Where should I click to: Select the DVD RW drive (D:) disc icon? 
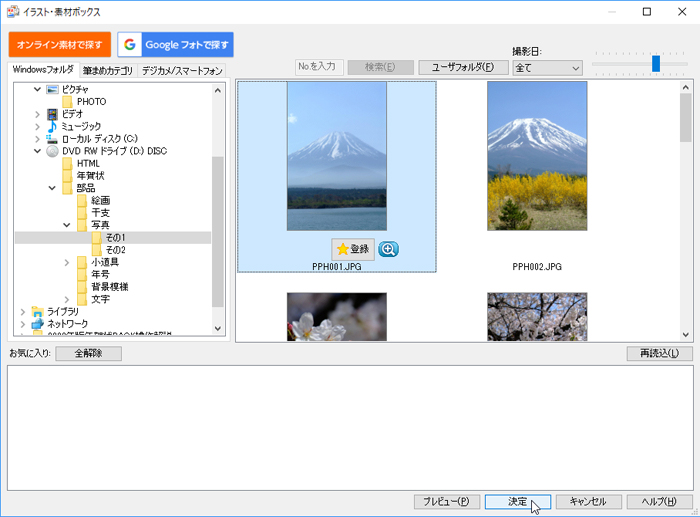pyautogui.click(x=53, y=151)
